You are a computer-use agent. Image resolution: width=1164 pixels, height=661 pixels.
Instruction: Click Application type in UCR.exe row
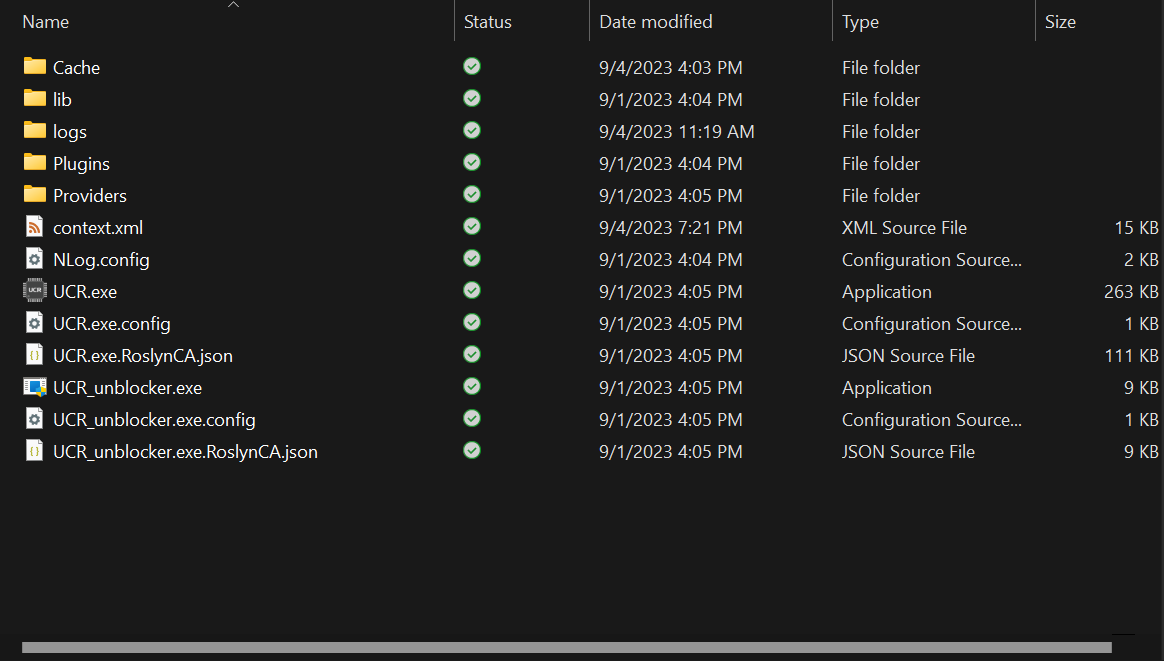(886, 292)
